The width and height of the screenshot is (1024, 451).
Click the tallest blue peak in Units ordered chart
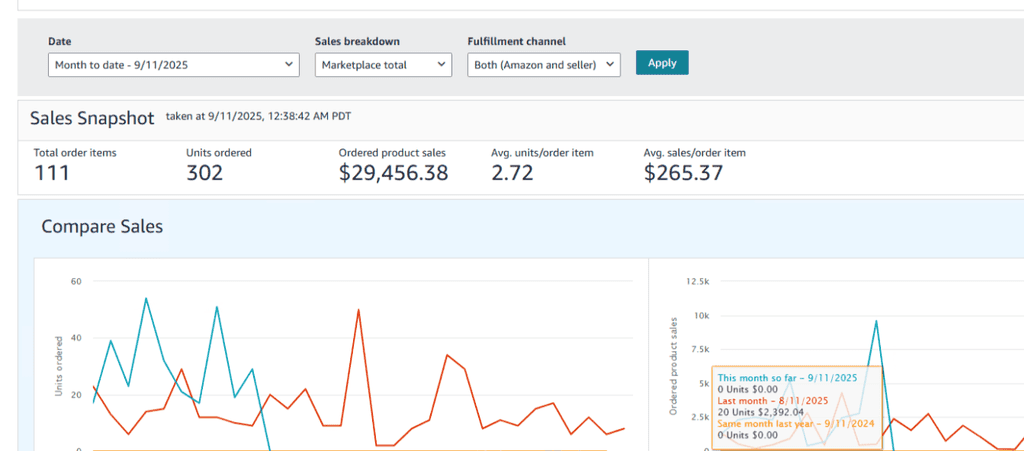[146, 298]
